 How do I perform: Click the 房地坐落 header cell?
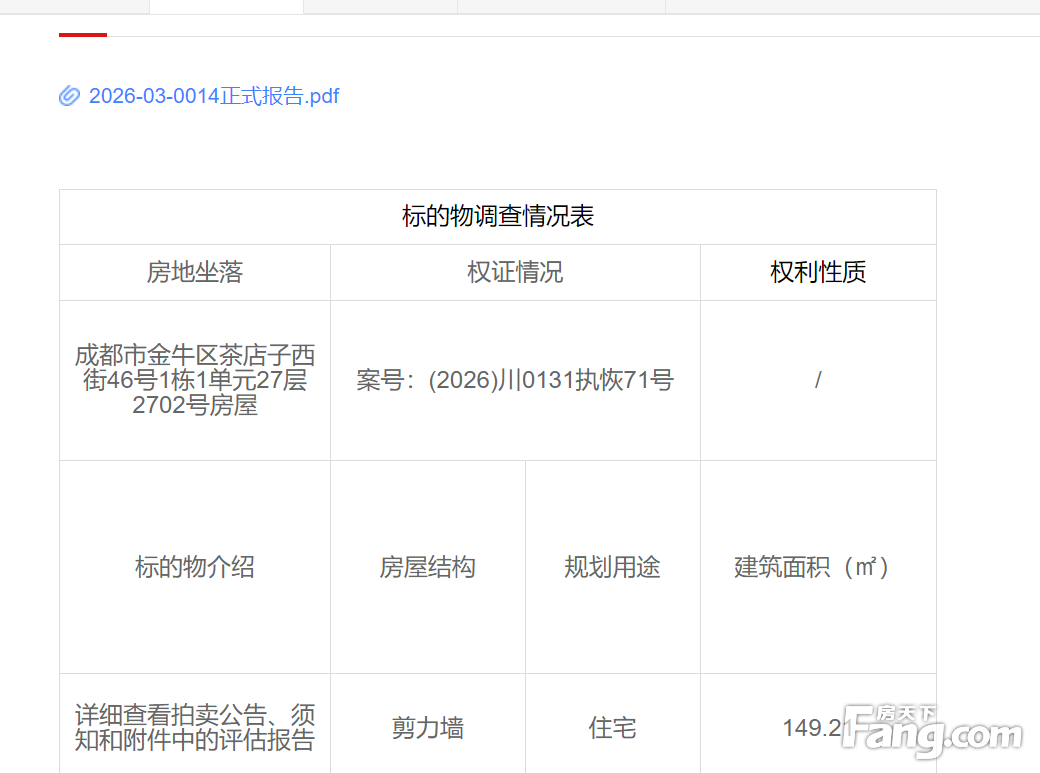click(194, 272)
